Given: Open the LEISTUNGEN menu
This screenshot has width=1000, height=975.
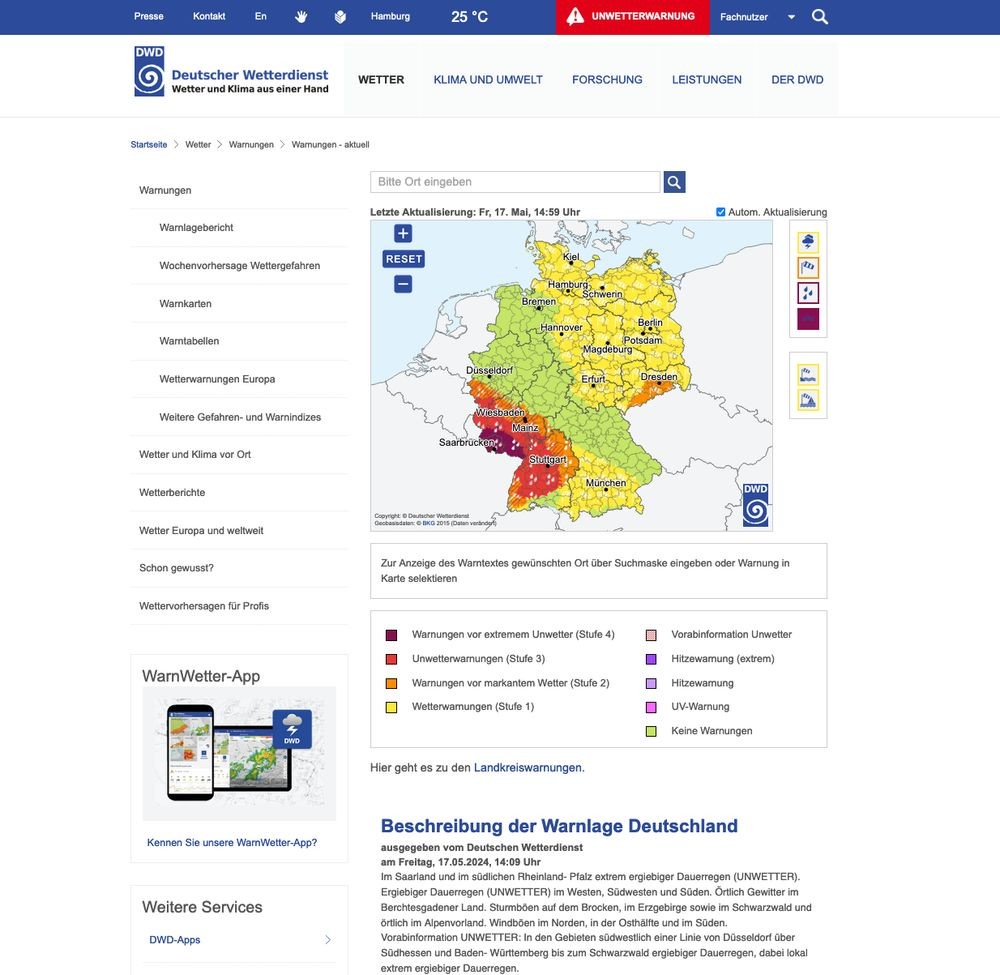Looking at the screenshot, I should pyautogui.click(x=707, y=80).
